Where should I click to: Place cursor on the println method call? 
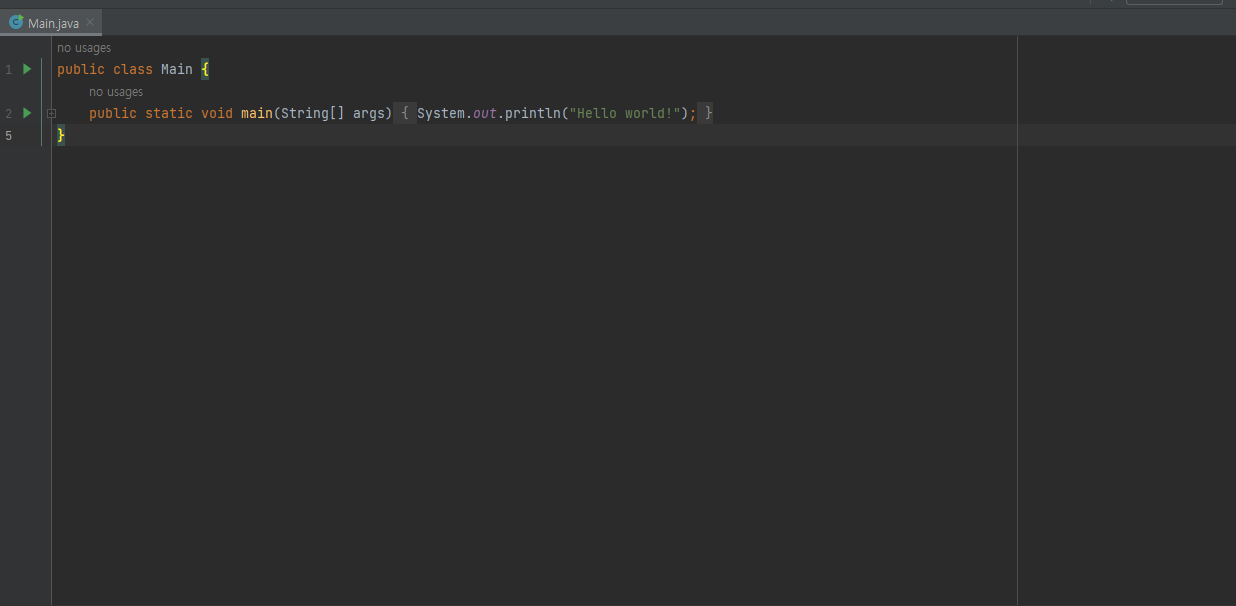click(532, 113)
